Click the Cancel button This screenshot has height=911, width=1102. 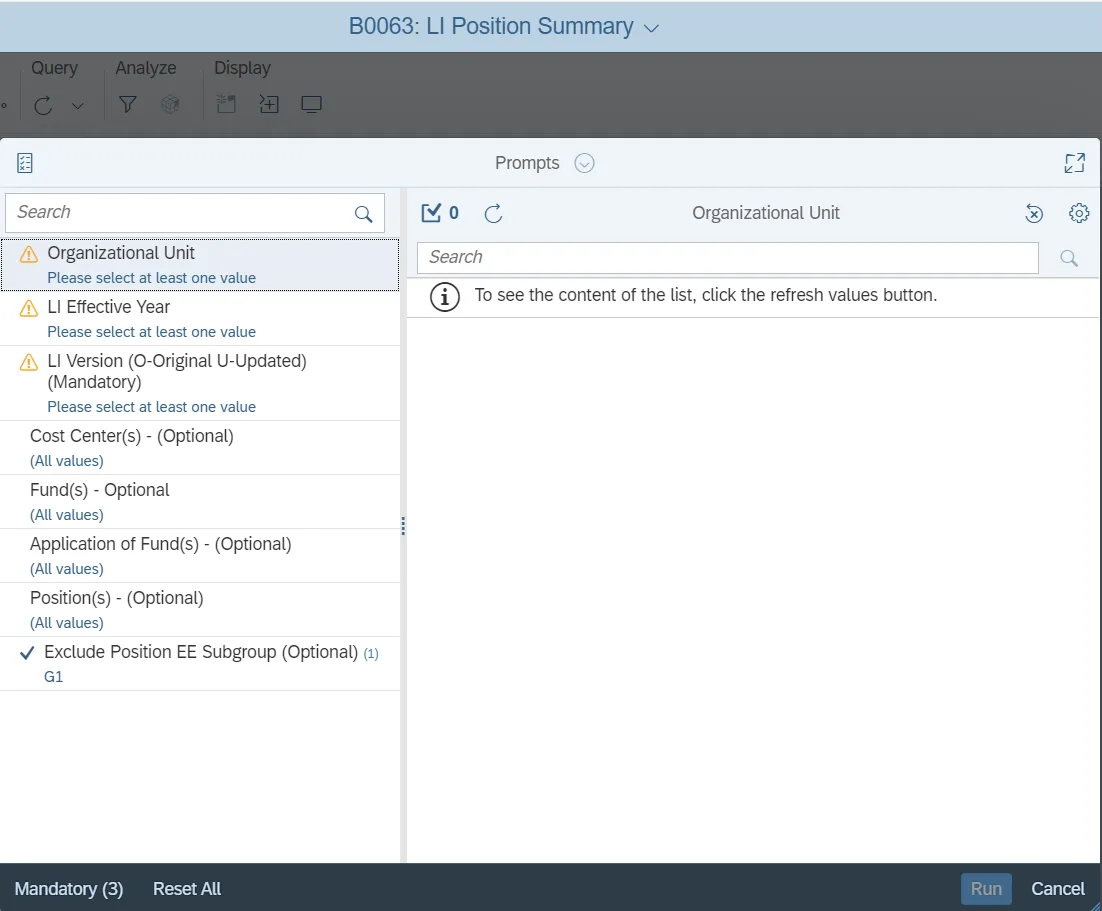click(x=1057, y=889)
